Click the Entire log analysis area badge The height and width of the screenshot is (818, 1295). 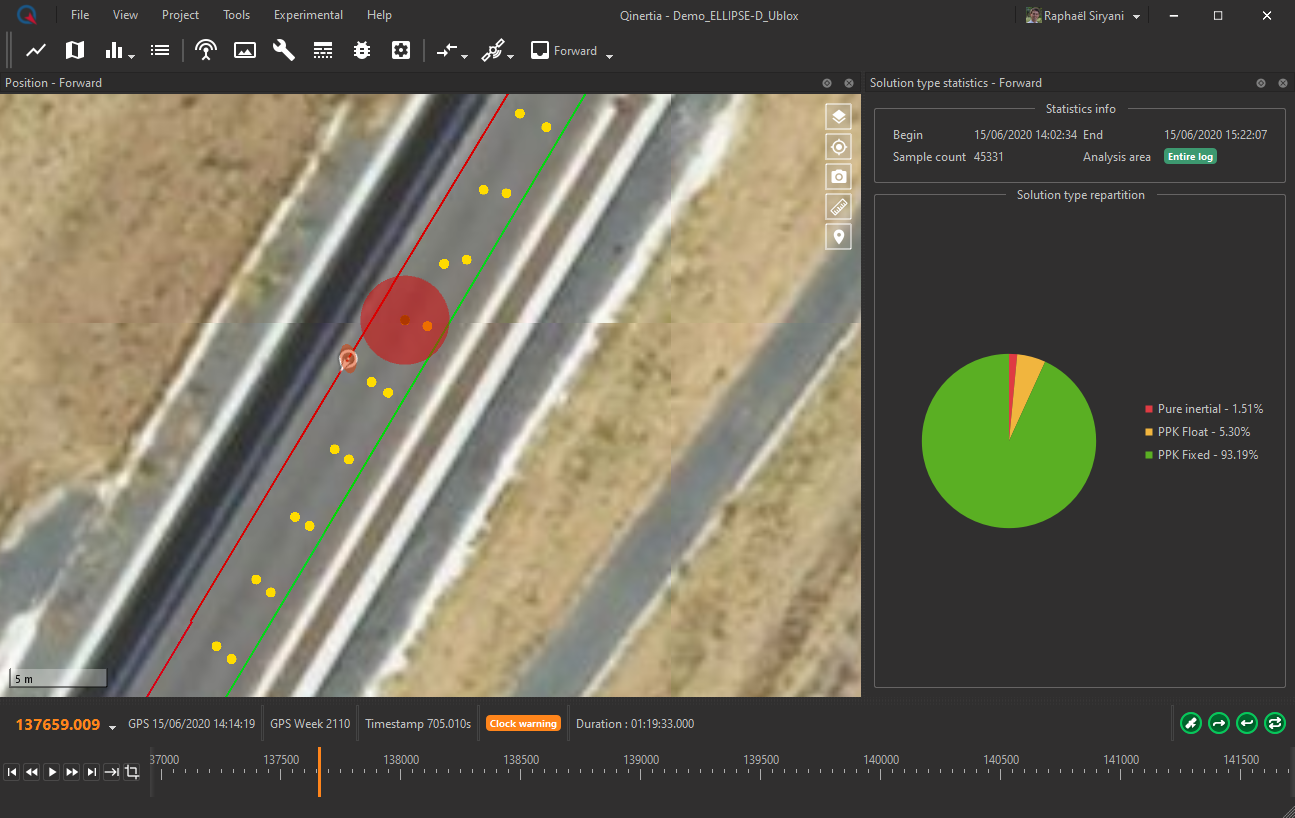point(1189,157)
